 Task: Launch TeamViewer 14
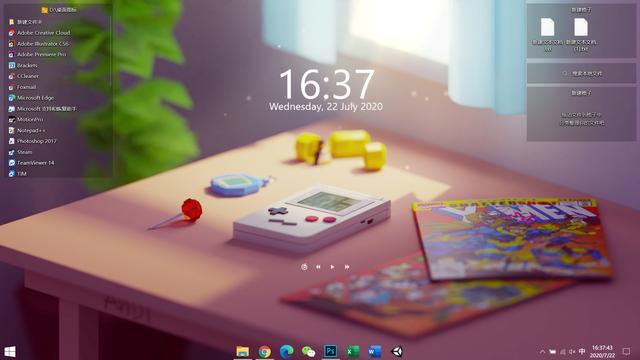(31, 163)
